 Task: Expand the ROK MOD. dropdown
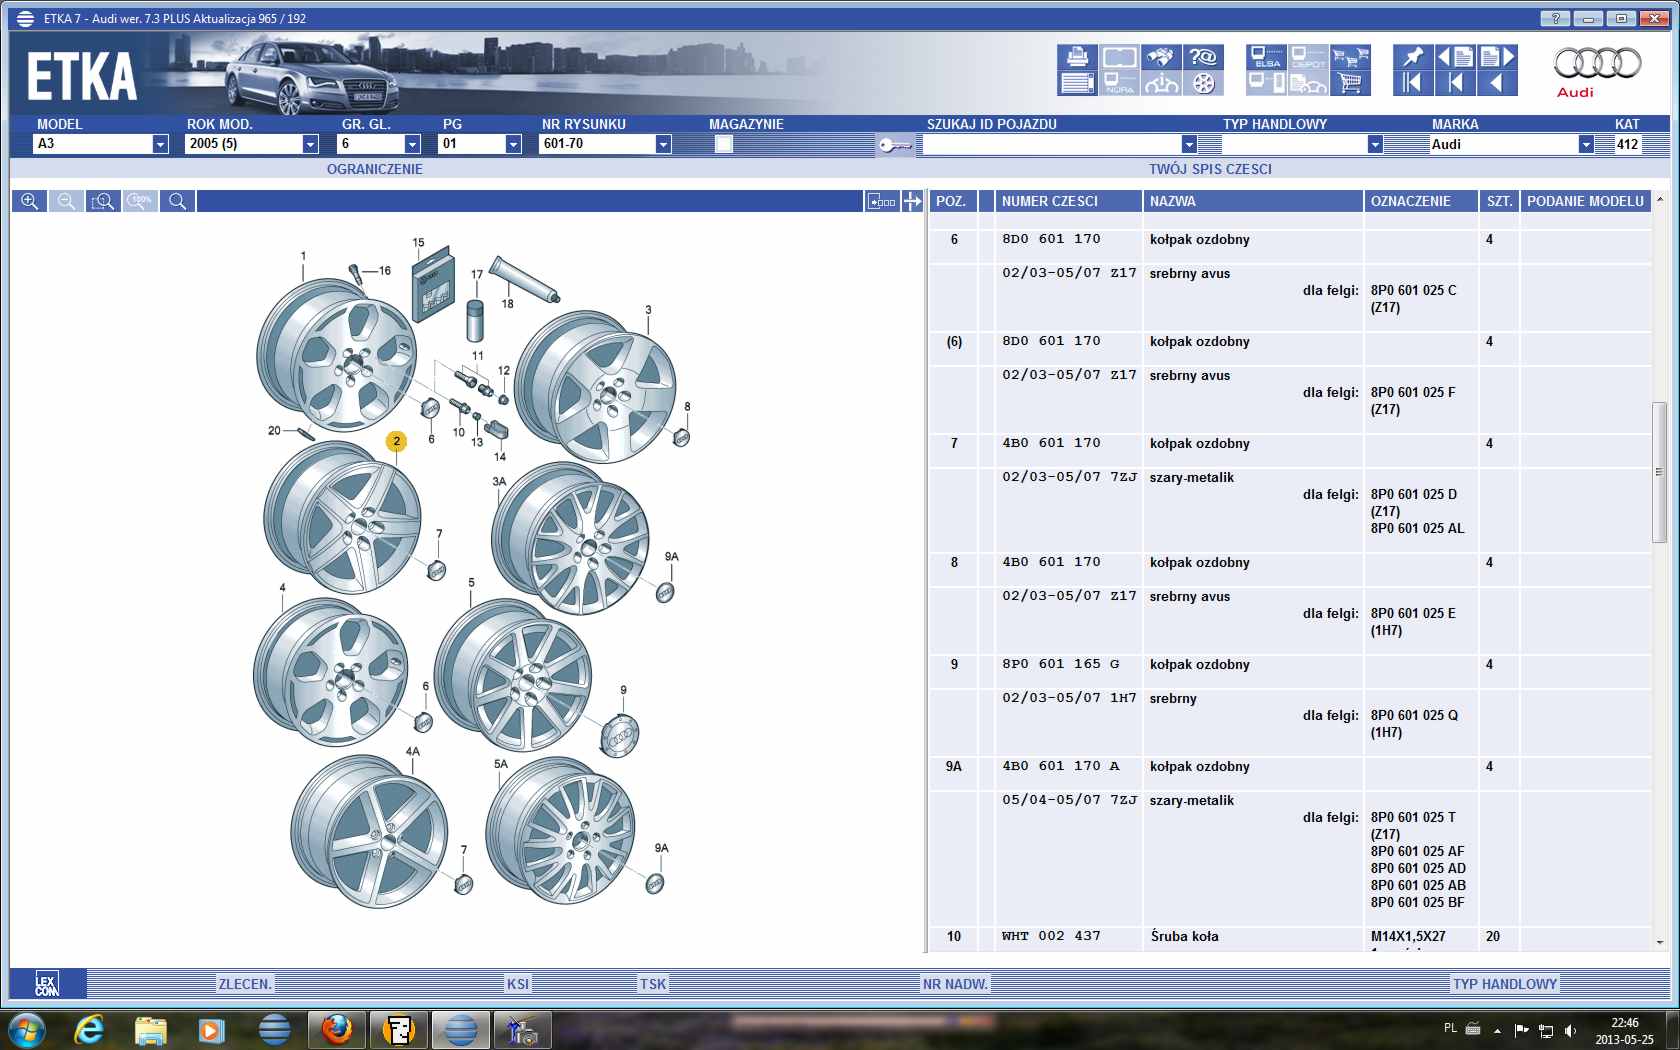click(x=310, y=144)
